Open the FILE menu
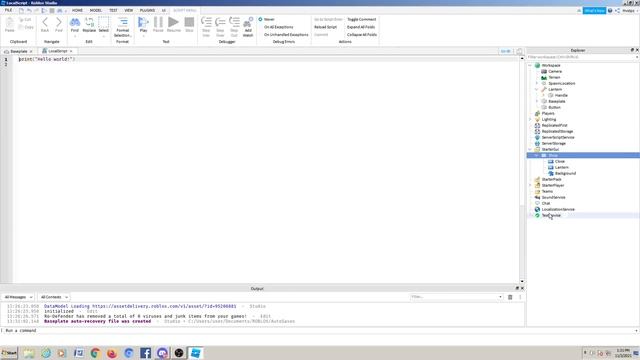 pyautogui.click(x=8, y=10)
